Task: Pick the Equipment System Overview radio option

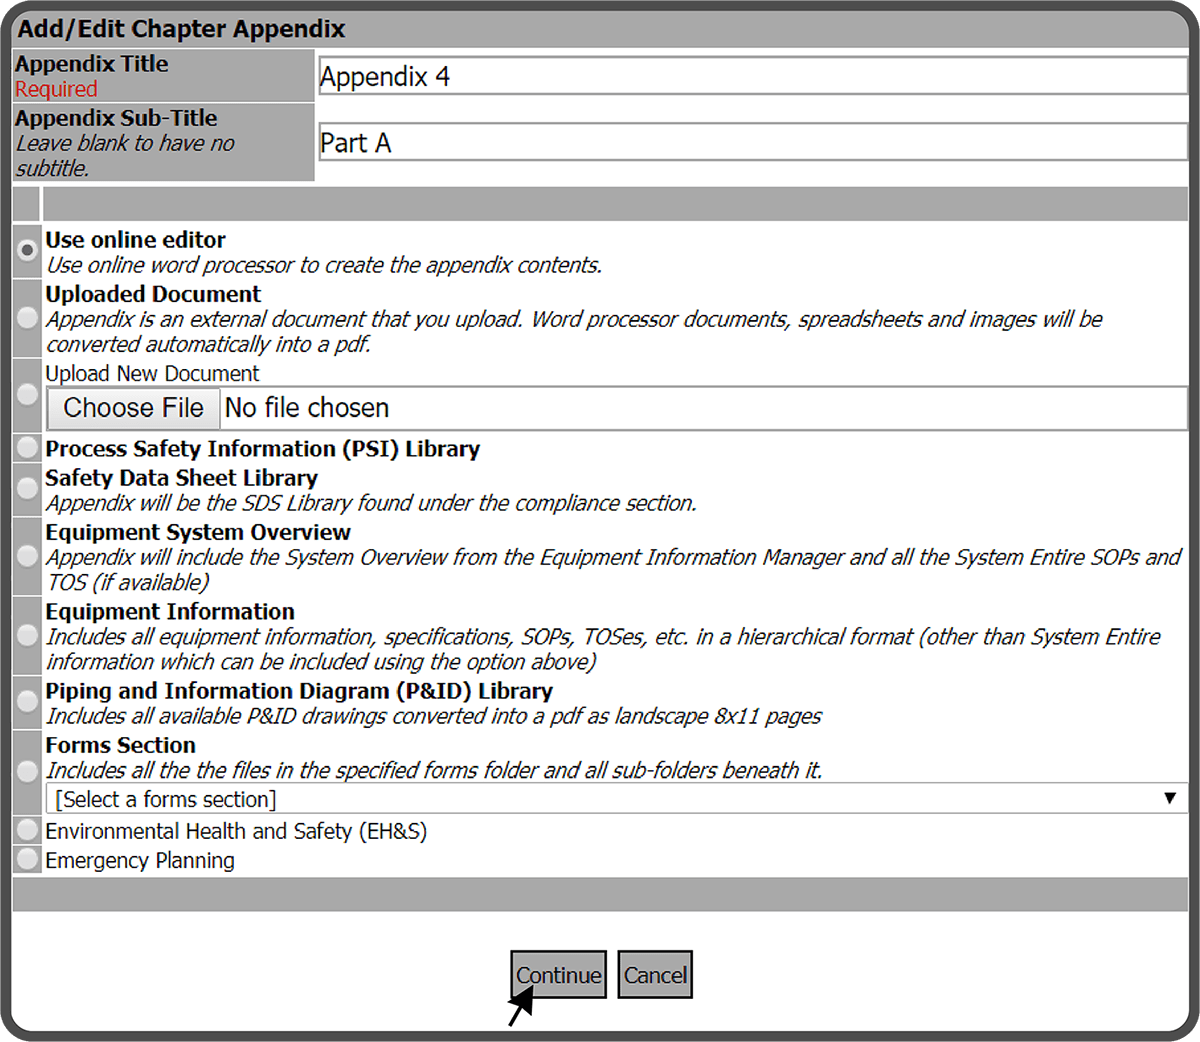Action: [x=27, y=555]
